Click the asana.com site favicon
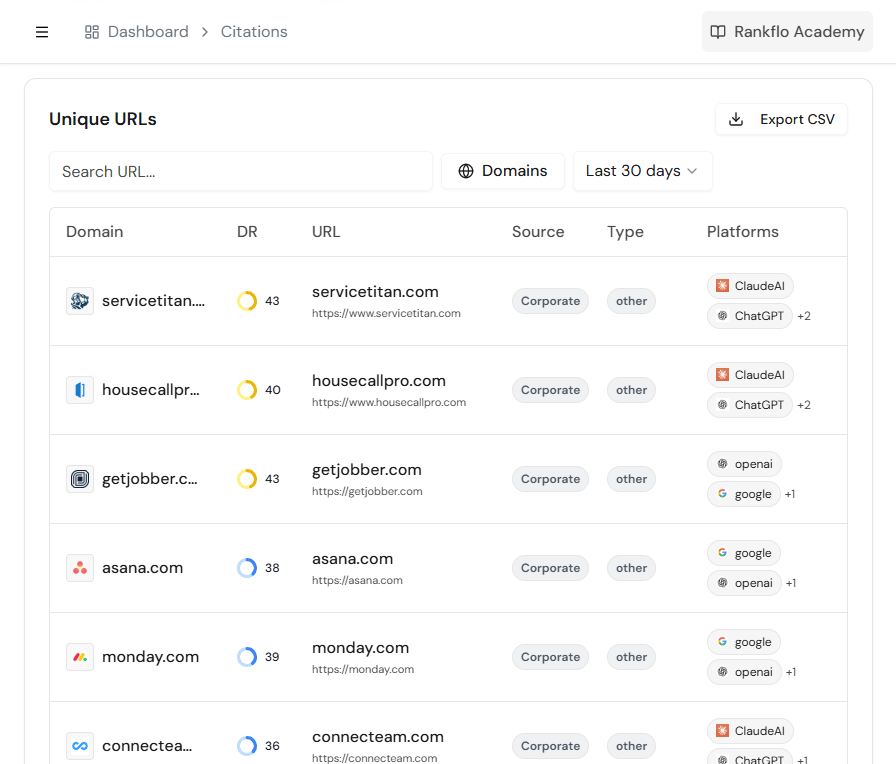 click(x=79, y=567)
